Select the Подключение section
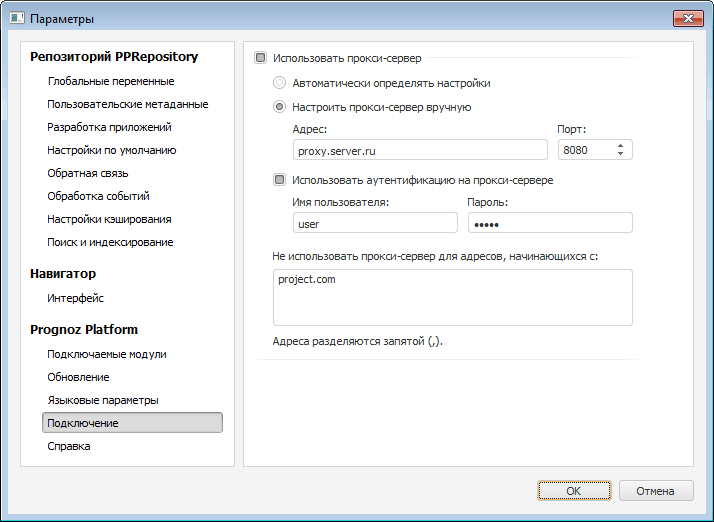Screen dimensions: 714x522 point(133,423)
